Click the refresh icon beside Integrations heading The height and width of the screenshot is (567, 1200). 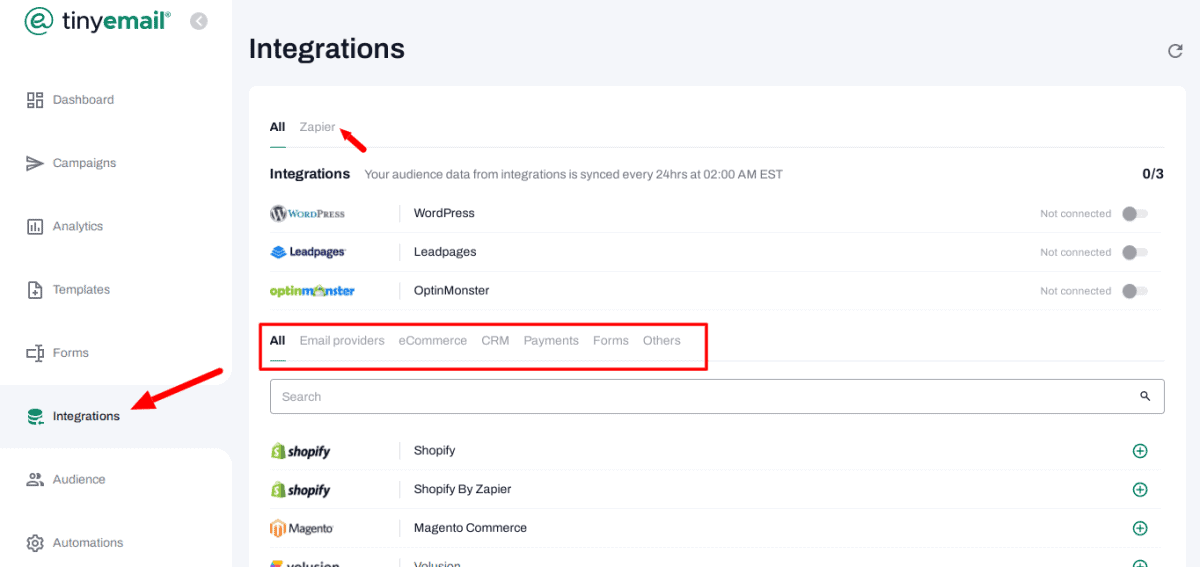(x=1175, y=51)
